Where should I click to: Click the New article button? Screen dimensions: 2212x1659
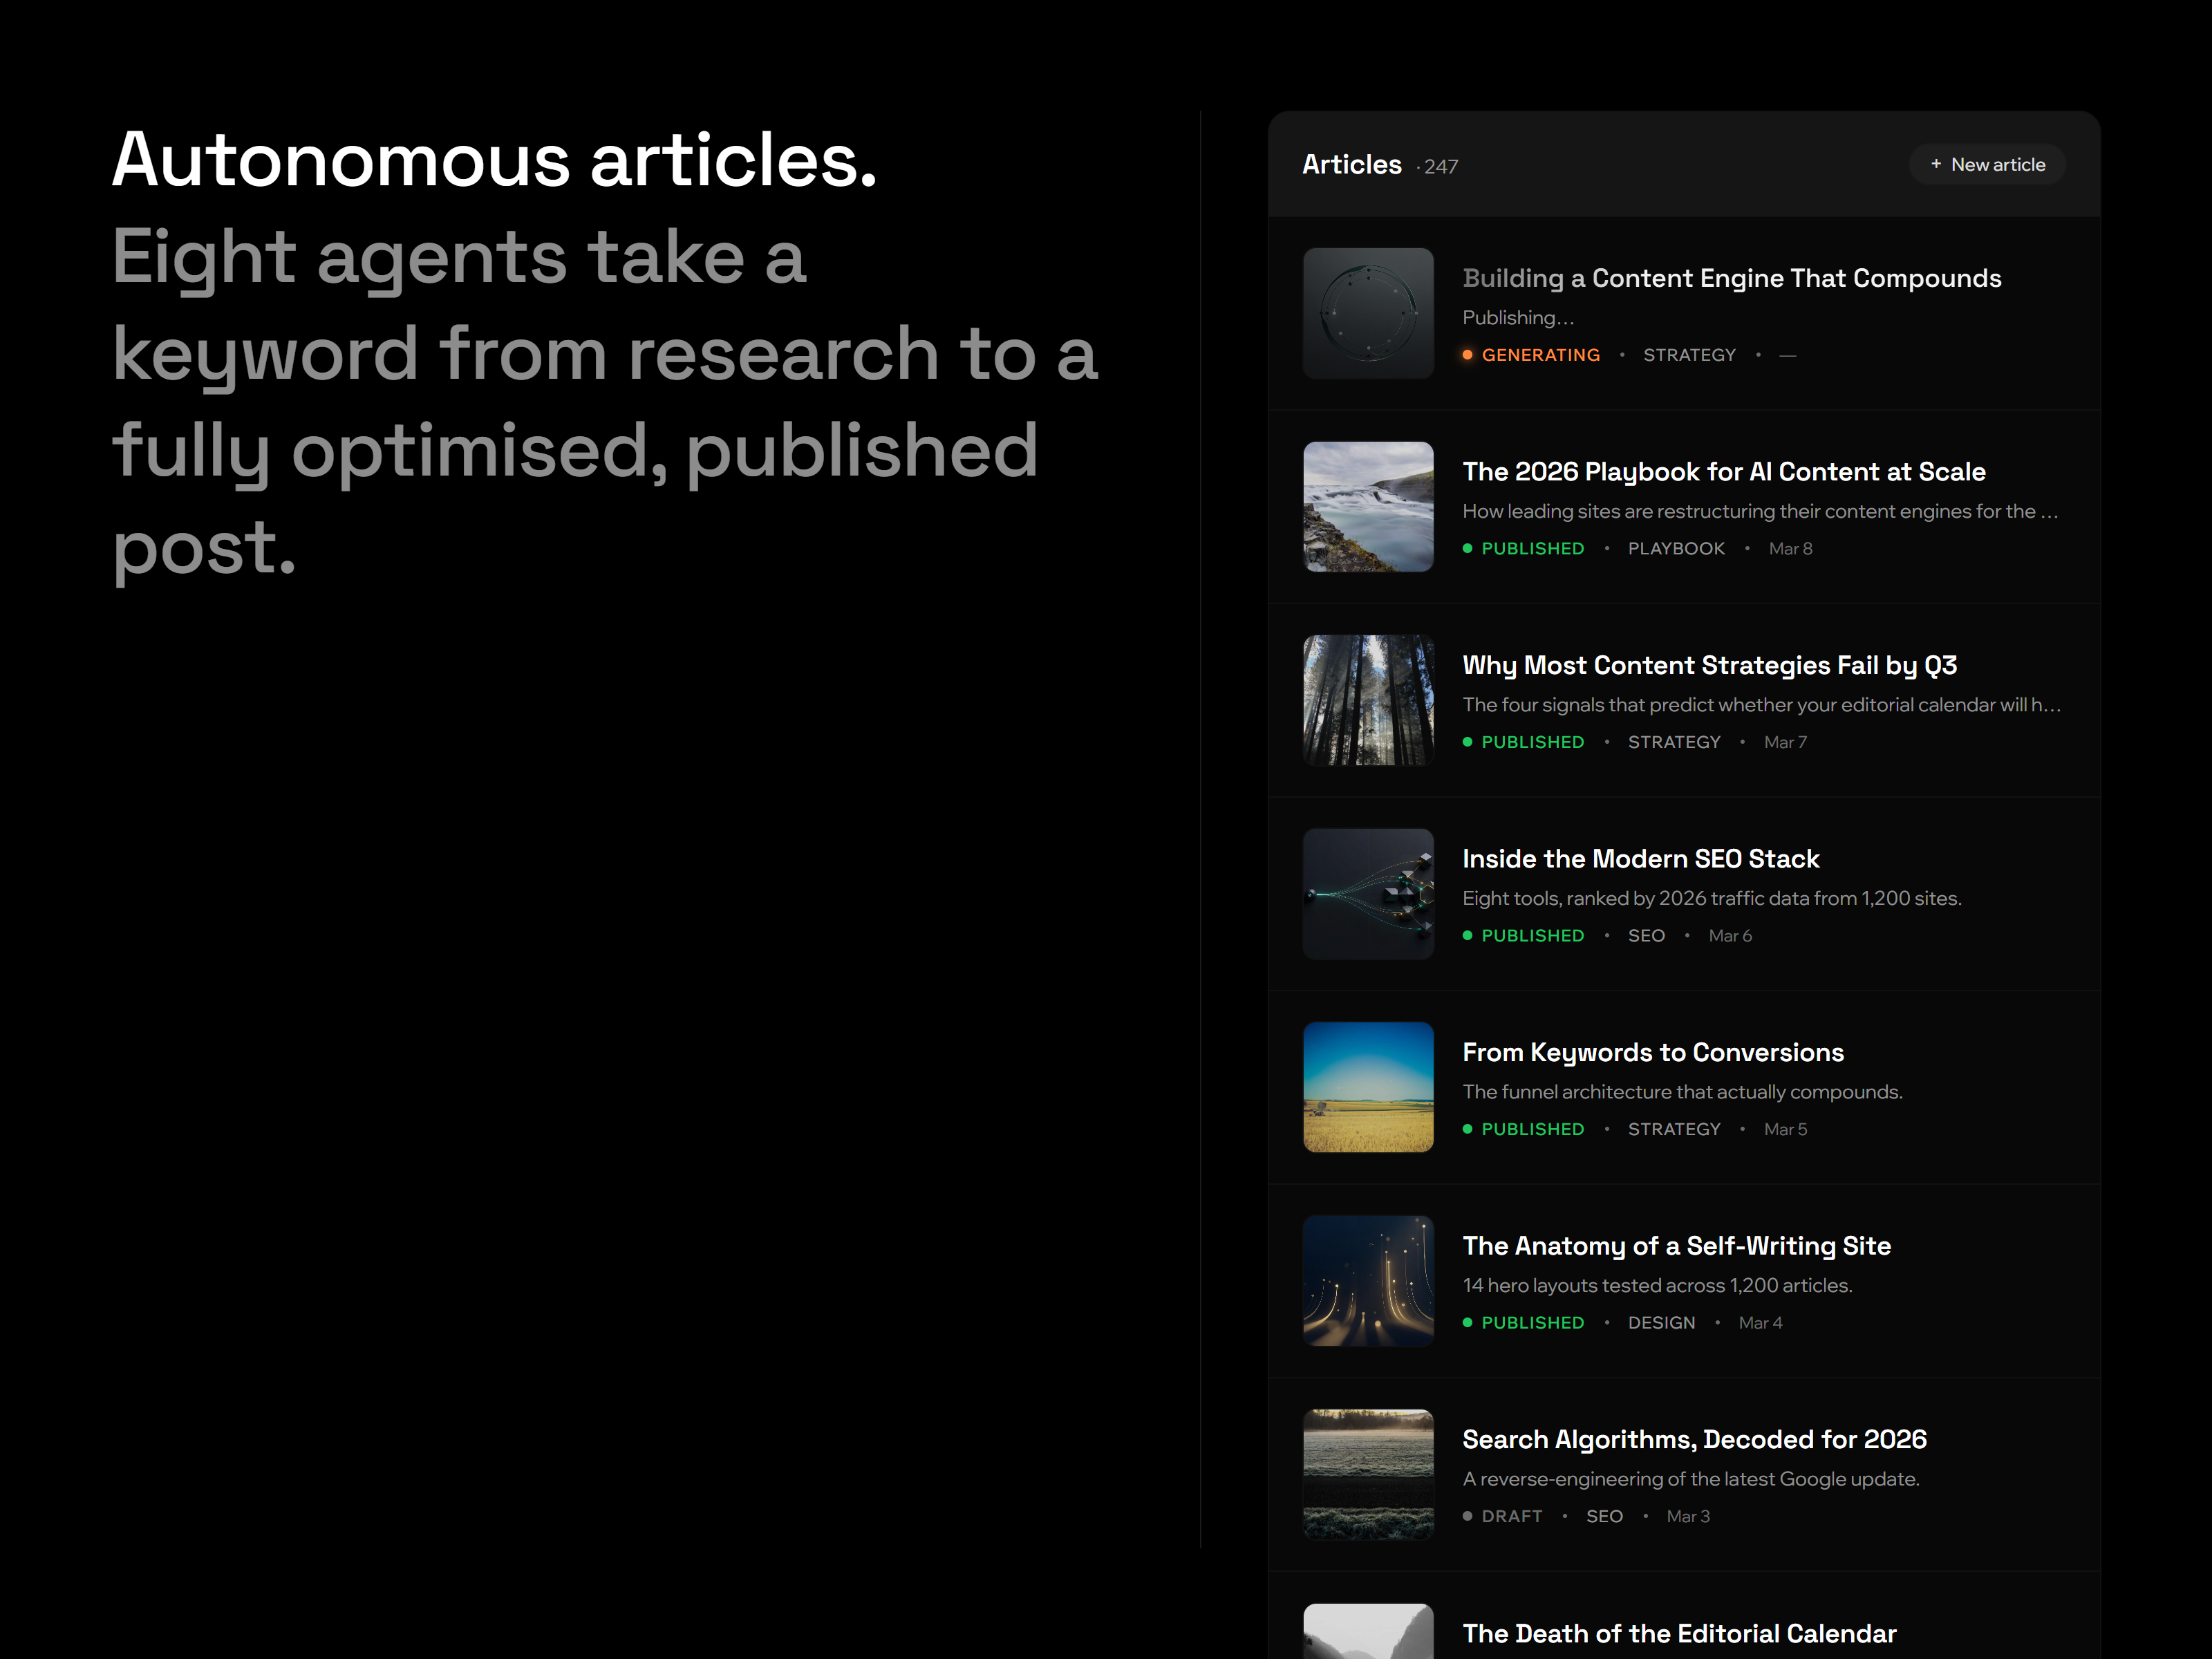coord(1987,165)
